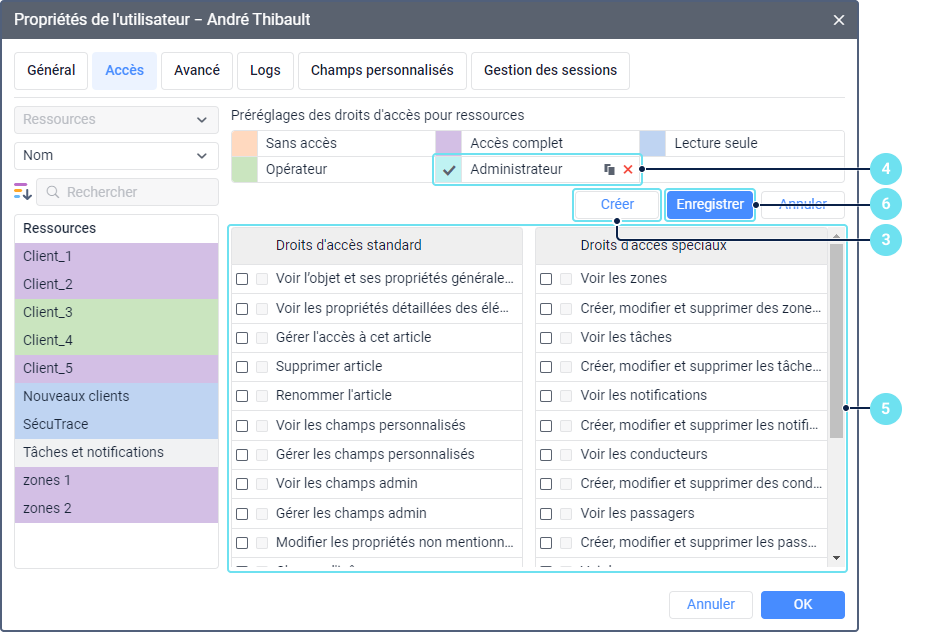The width and height of the screenshot is (941, 632).
Task: Click the Créer preset button
Action: tap(617, 205)
